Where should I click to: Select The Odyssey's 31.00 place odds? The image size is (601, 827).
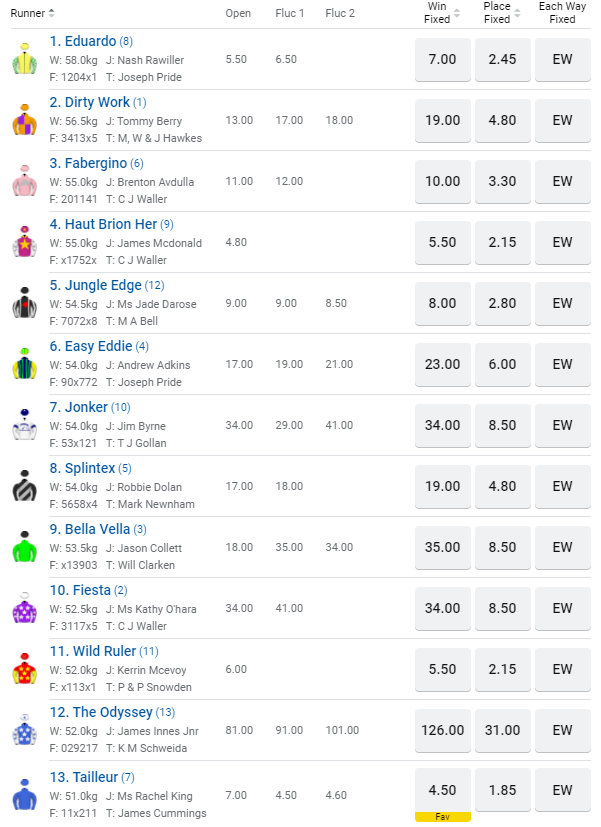tap(502, 731)
